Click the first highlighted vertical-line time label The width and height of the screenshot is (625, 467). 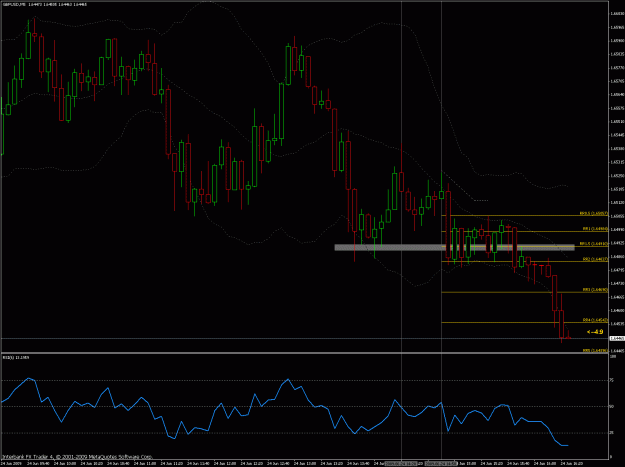coord(401,463)
